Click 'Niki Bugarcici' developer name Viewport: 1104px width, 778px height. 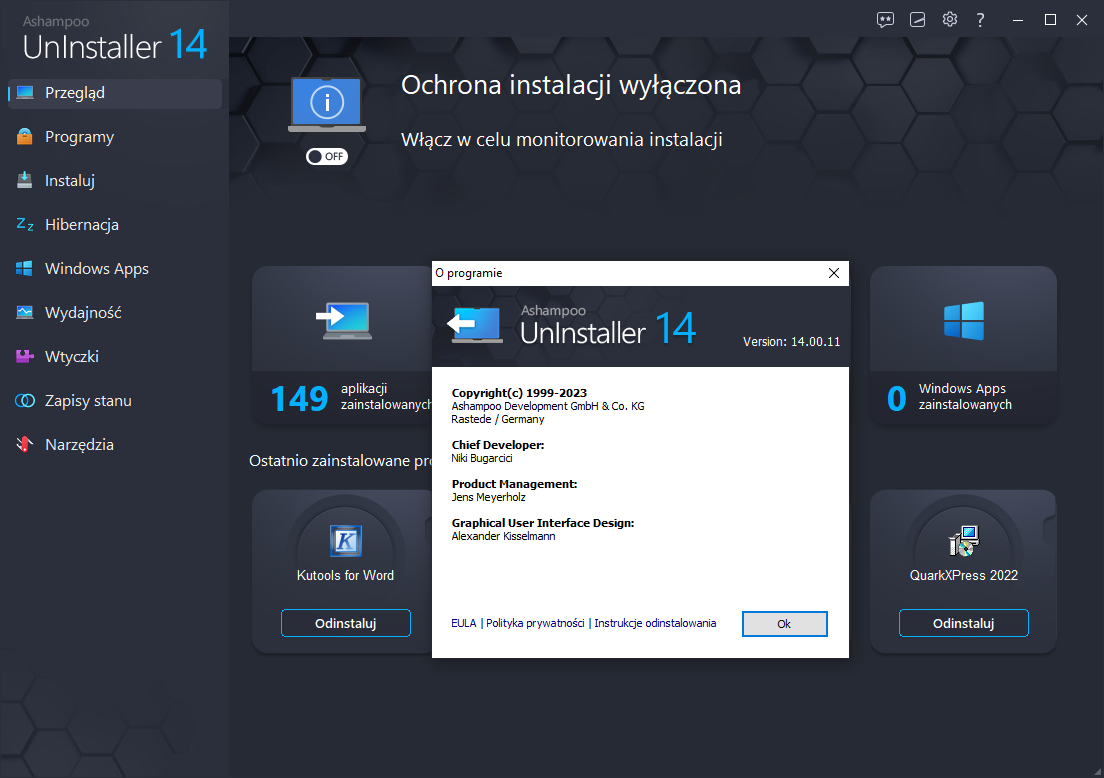(x=482, y=458)
